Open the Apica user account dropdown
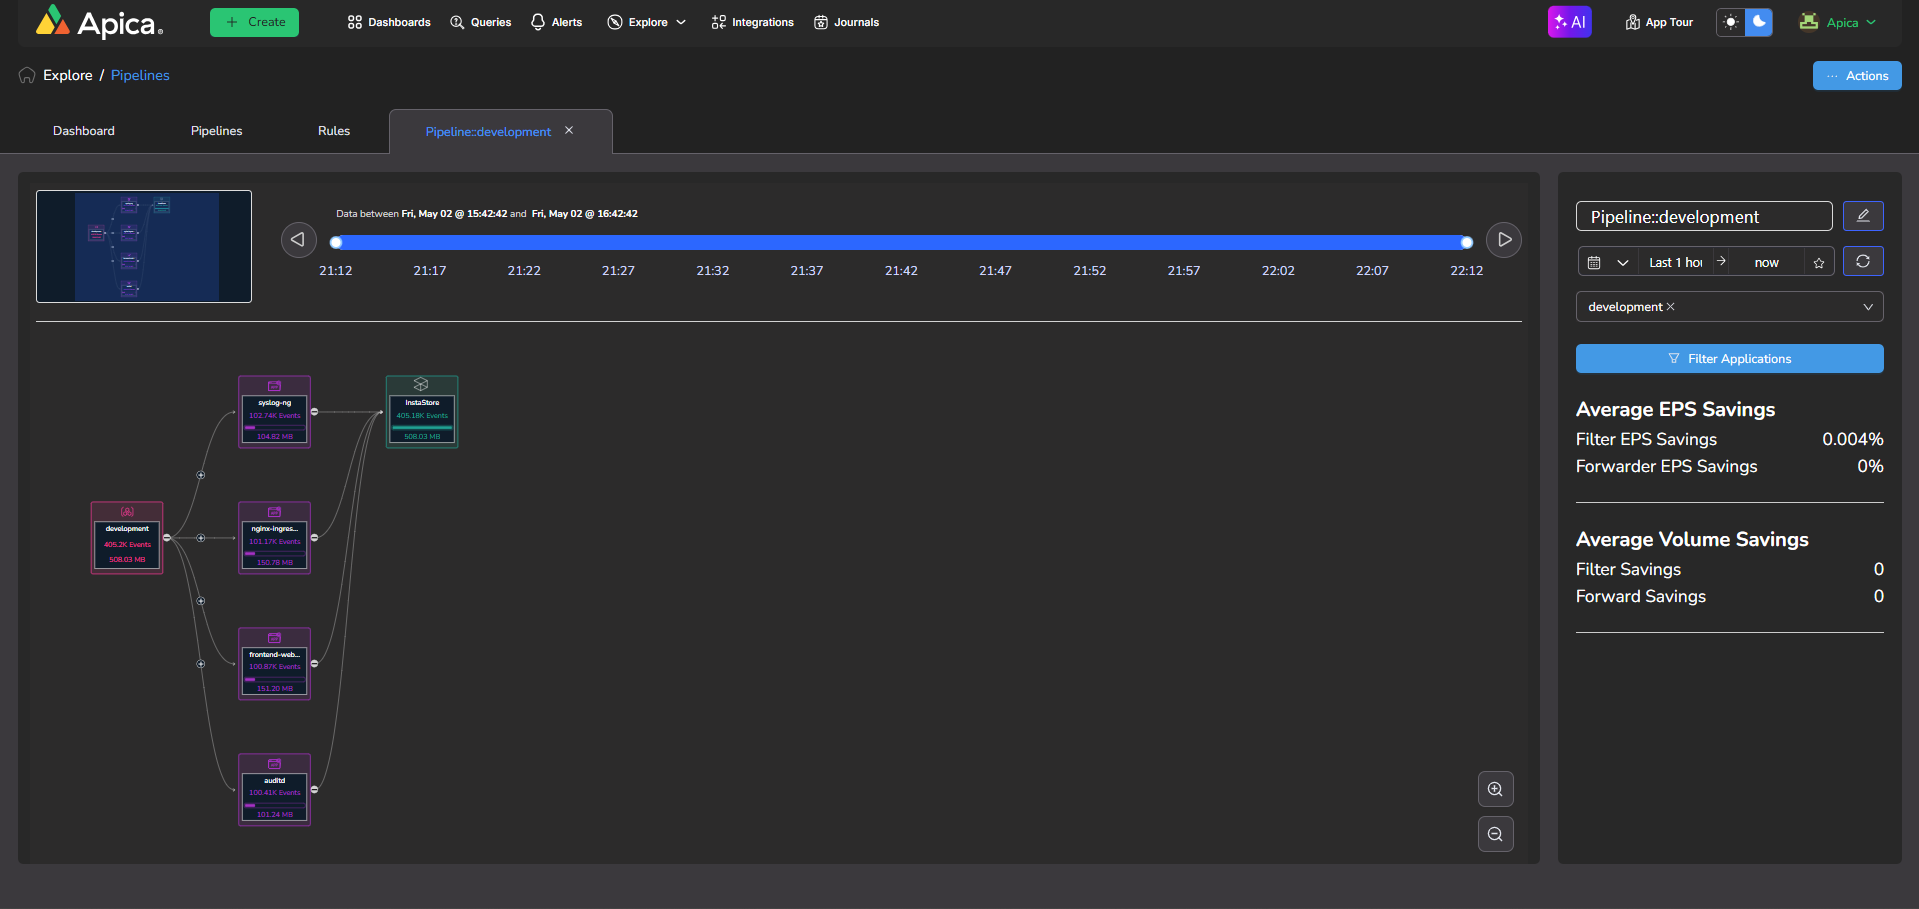The height and width of the screenshot is (909, 1919). tap(1840, 22)
